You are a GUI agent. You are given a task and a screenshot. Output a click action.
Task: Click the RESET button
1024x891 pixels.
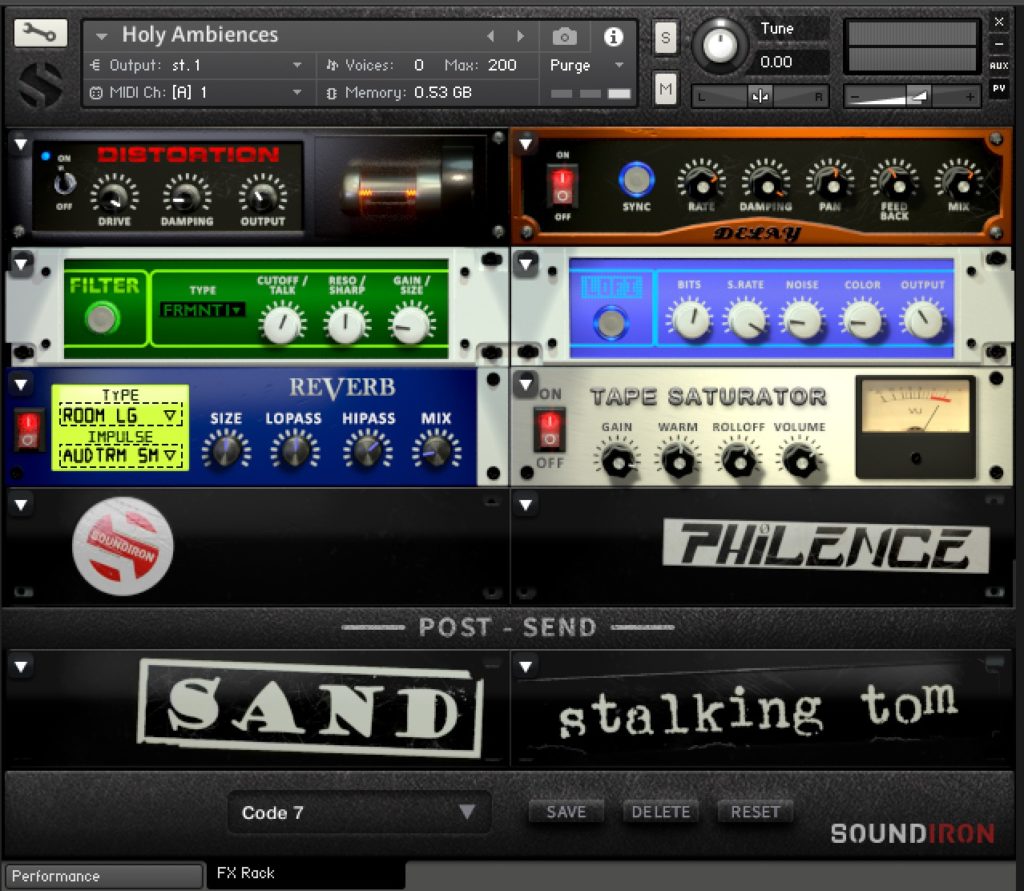(755, 811)
